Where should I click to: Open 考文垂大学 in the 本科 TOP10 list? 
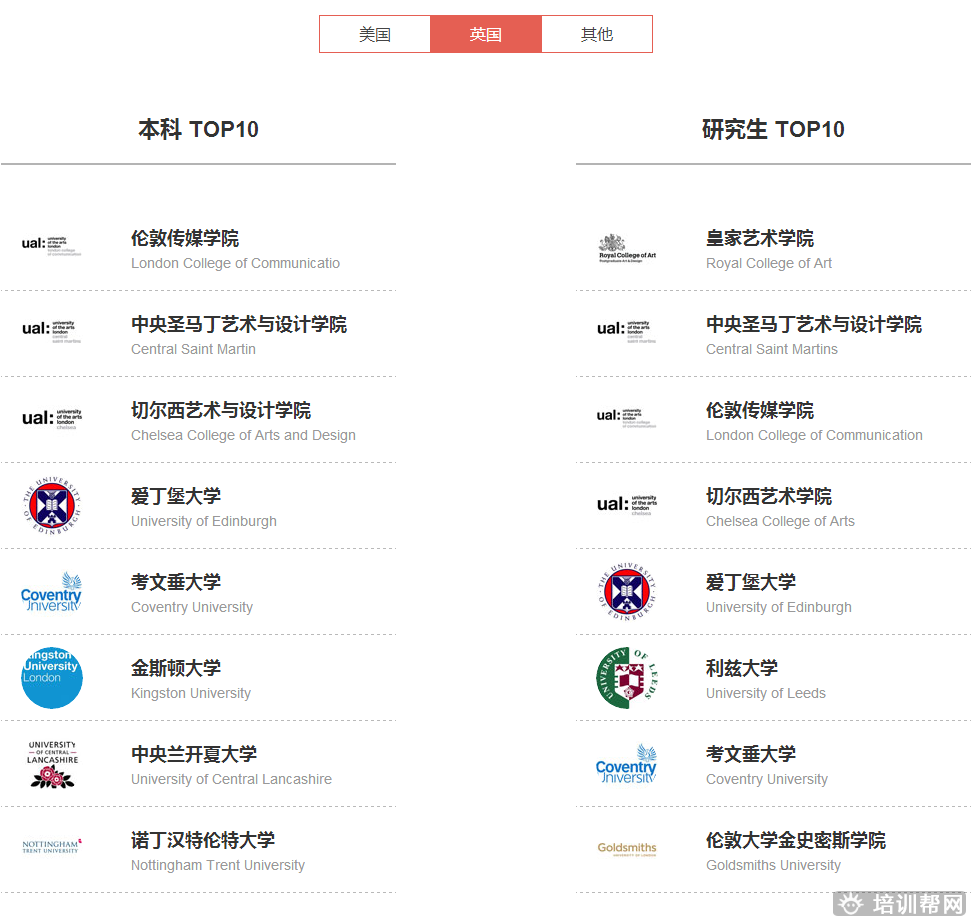(x=176, y=582)
